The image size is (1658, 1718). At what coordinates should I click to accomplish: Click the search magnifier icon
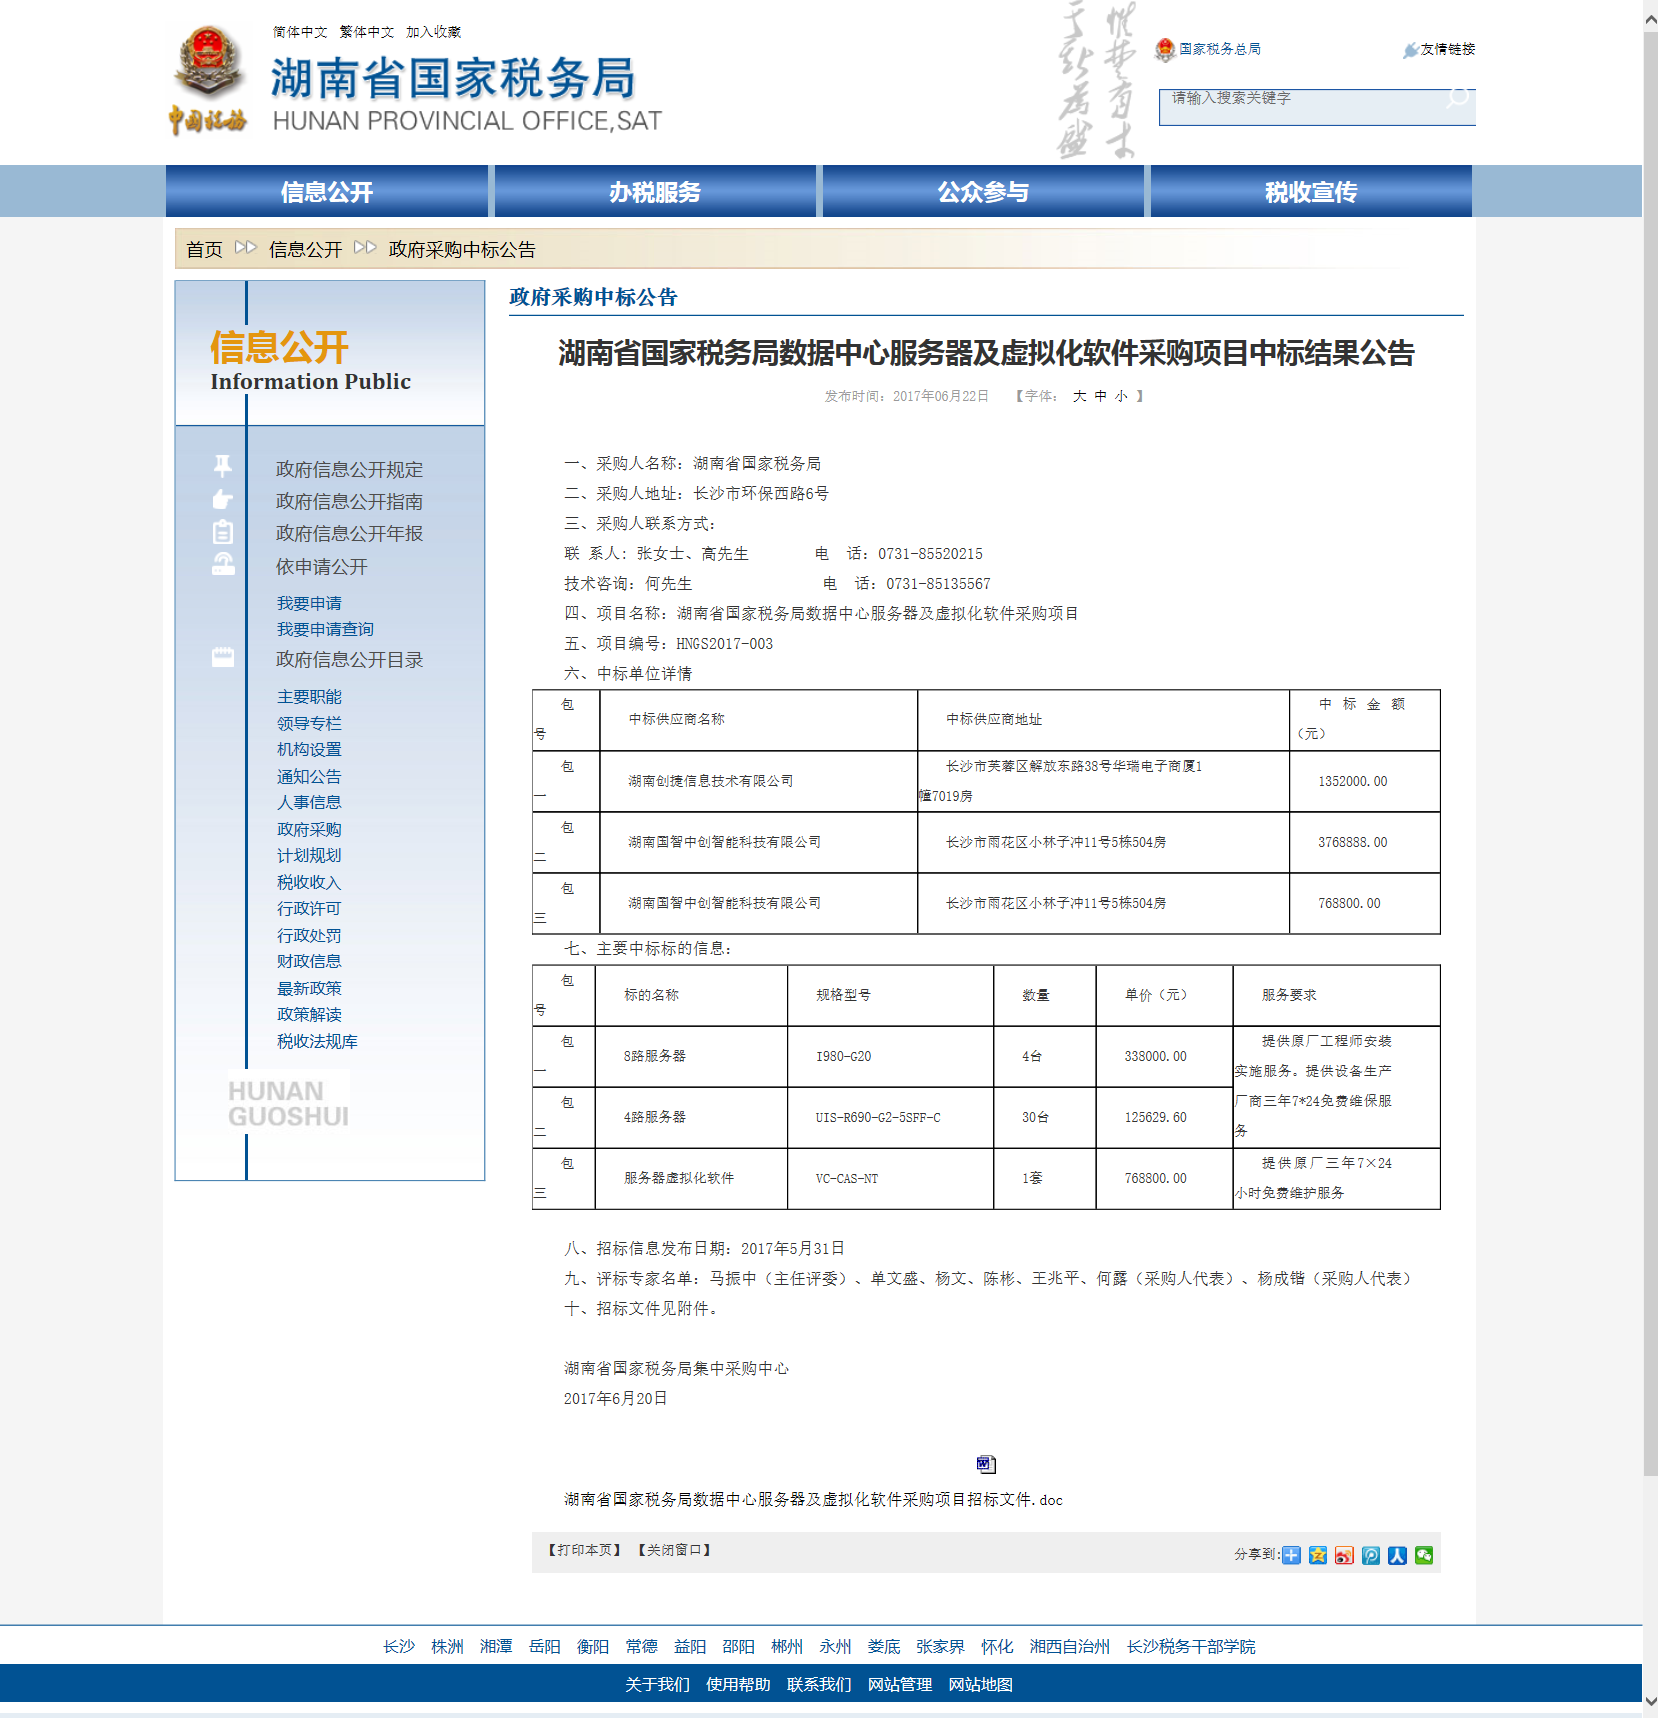[x=1458, y=98]
